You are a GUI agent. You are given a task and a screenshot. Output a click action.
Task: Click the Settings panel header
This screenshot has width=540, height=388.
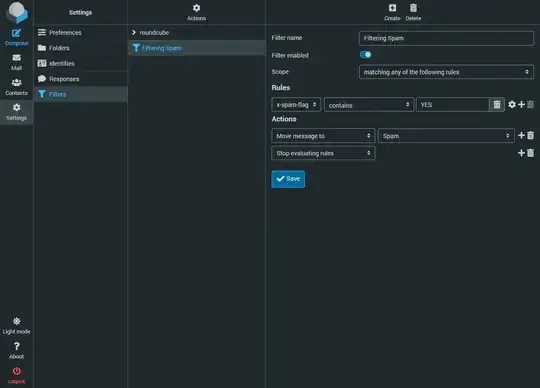pyautogui.click(x=80, y=12)
